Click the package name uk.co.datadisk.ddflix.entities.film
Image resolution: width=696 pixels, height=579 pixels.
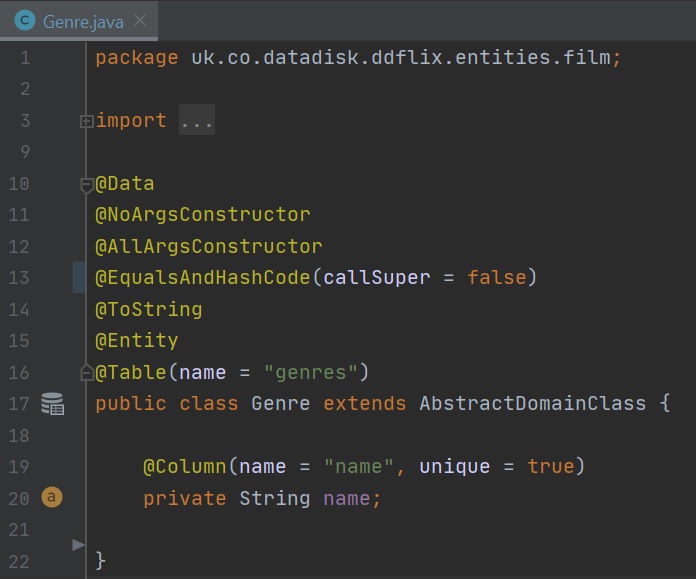click(x=400, y=58)
